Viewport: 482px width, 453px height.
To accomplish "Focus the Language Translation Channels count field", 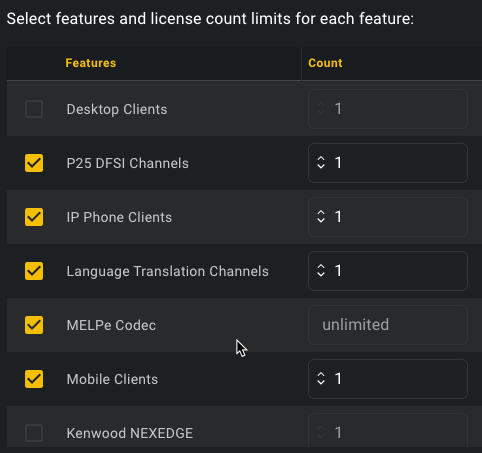I will 388,271.
